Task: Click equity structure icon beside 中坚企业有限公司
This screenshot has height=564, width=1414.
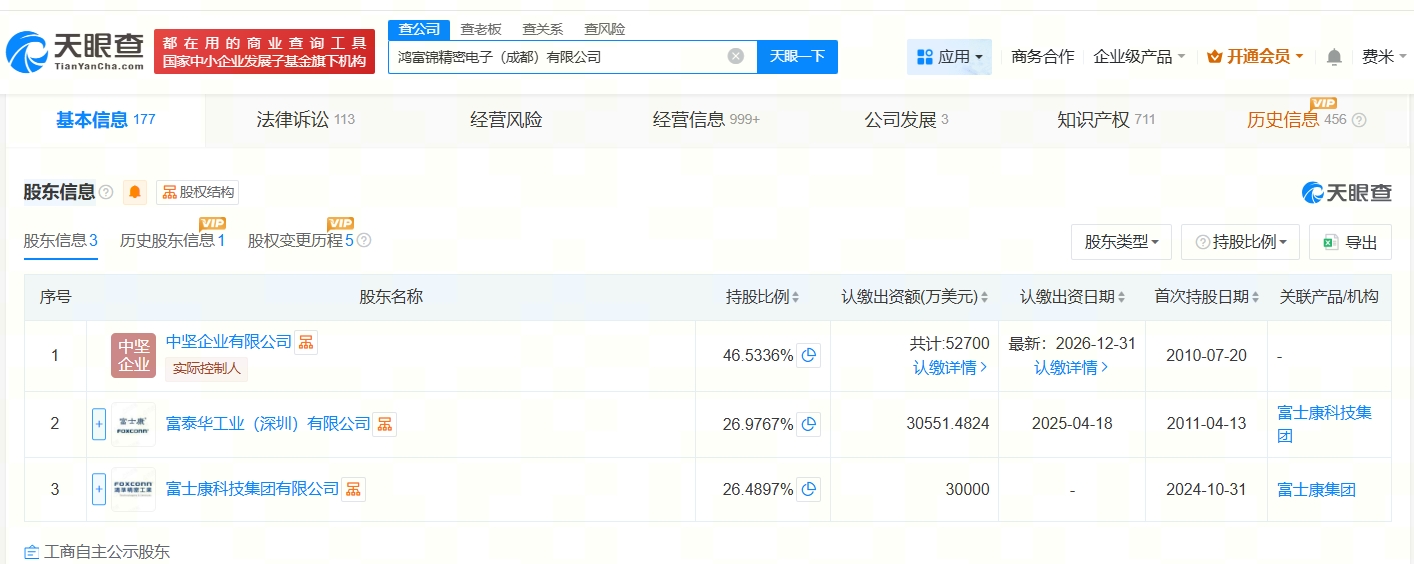Action: 306,342
